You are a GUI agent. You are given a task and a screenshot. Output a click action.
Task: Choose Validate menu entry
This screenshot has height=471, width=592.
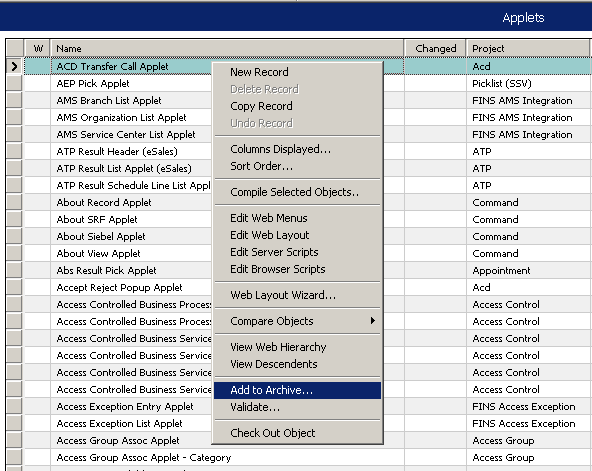click(298, 407)
